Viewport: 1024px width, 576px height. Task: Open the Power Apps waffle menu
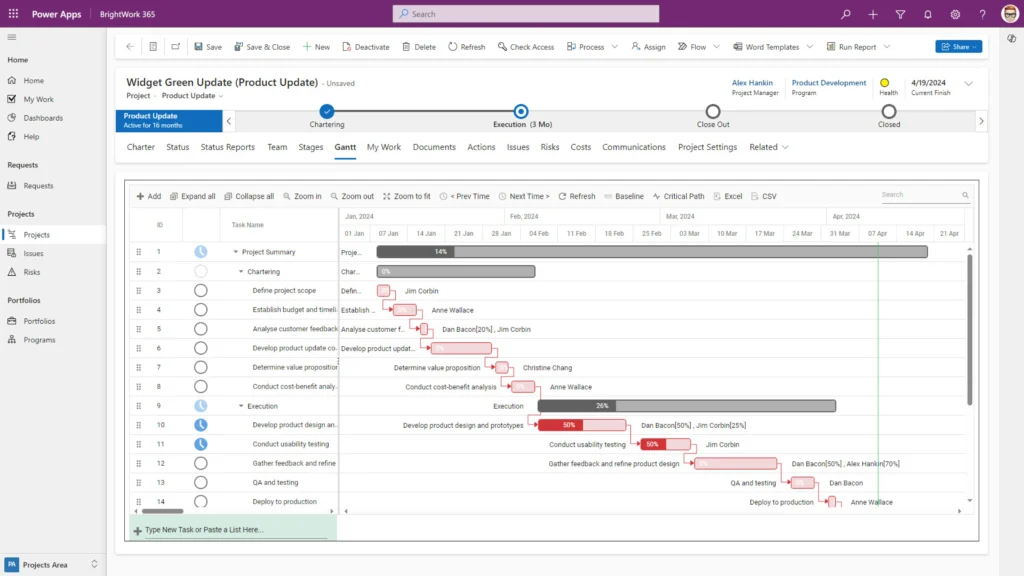13,13
